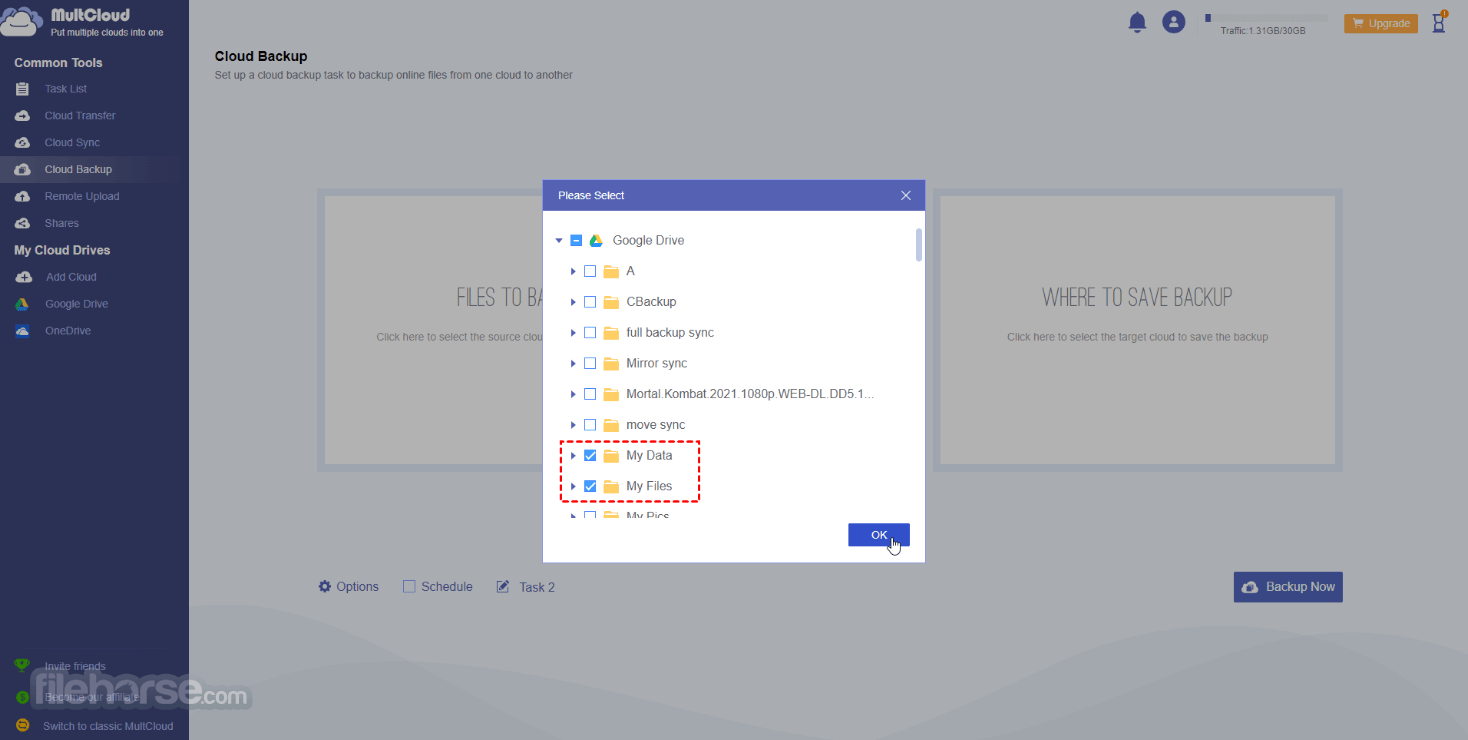Click the Backup Now button
The height and width of the screenshot is (740, 1468).
coord(1288,587)
